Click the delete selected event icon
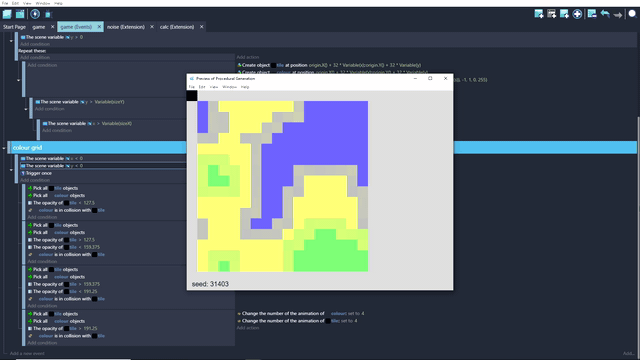Image resolution: width=640 pixels, height=360 pixels. (x=592, y=14)
